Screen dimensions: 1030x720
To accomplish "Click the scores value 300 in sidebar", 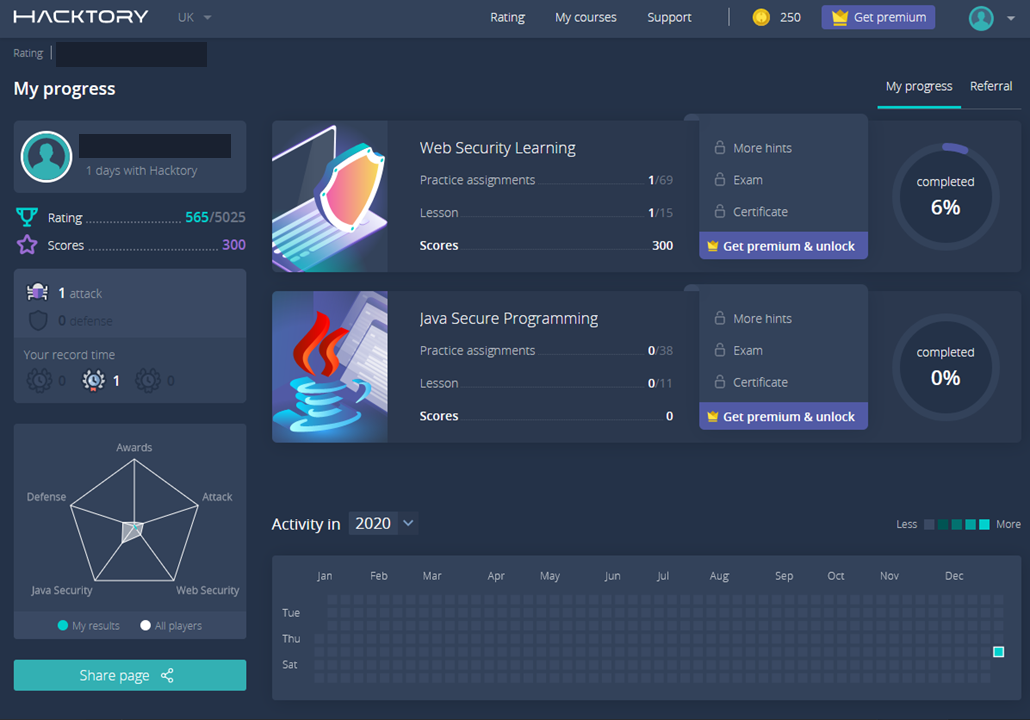I will point(234,244).
